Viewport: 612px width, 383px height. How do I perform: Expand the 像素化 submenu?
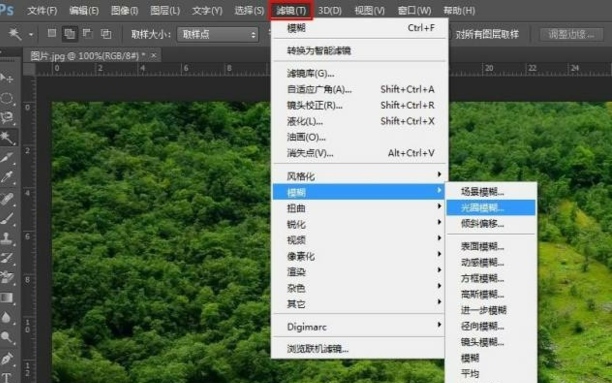[x=359, y=256]
